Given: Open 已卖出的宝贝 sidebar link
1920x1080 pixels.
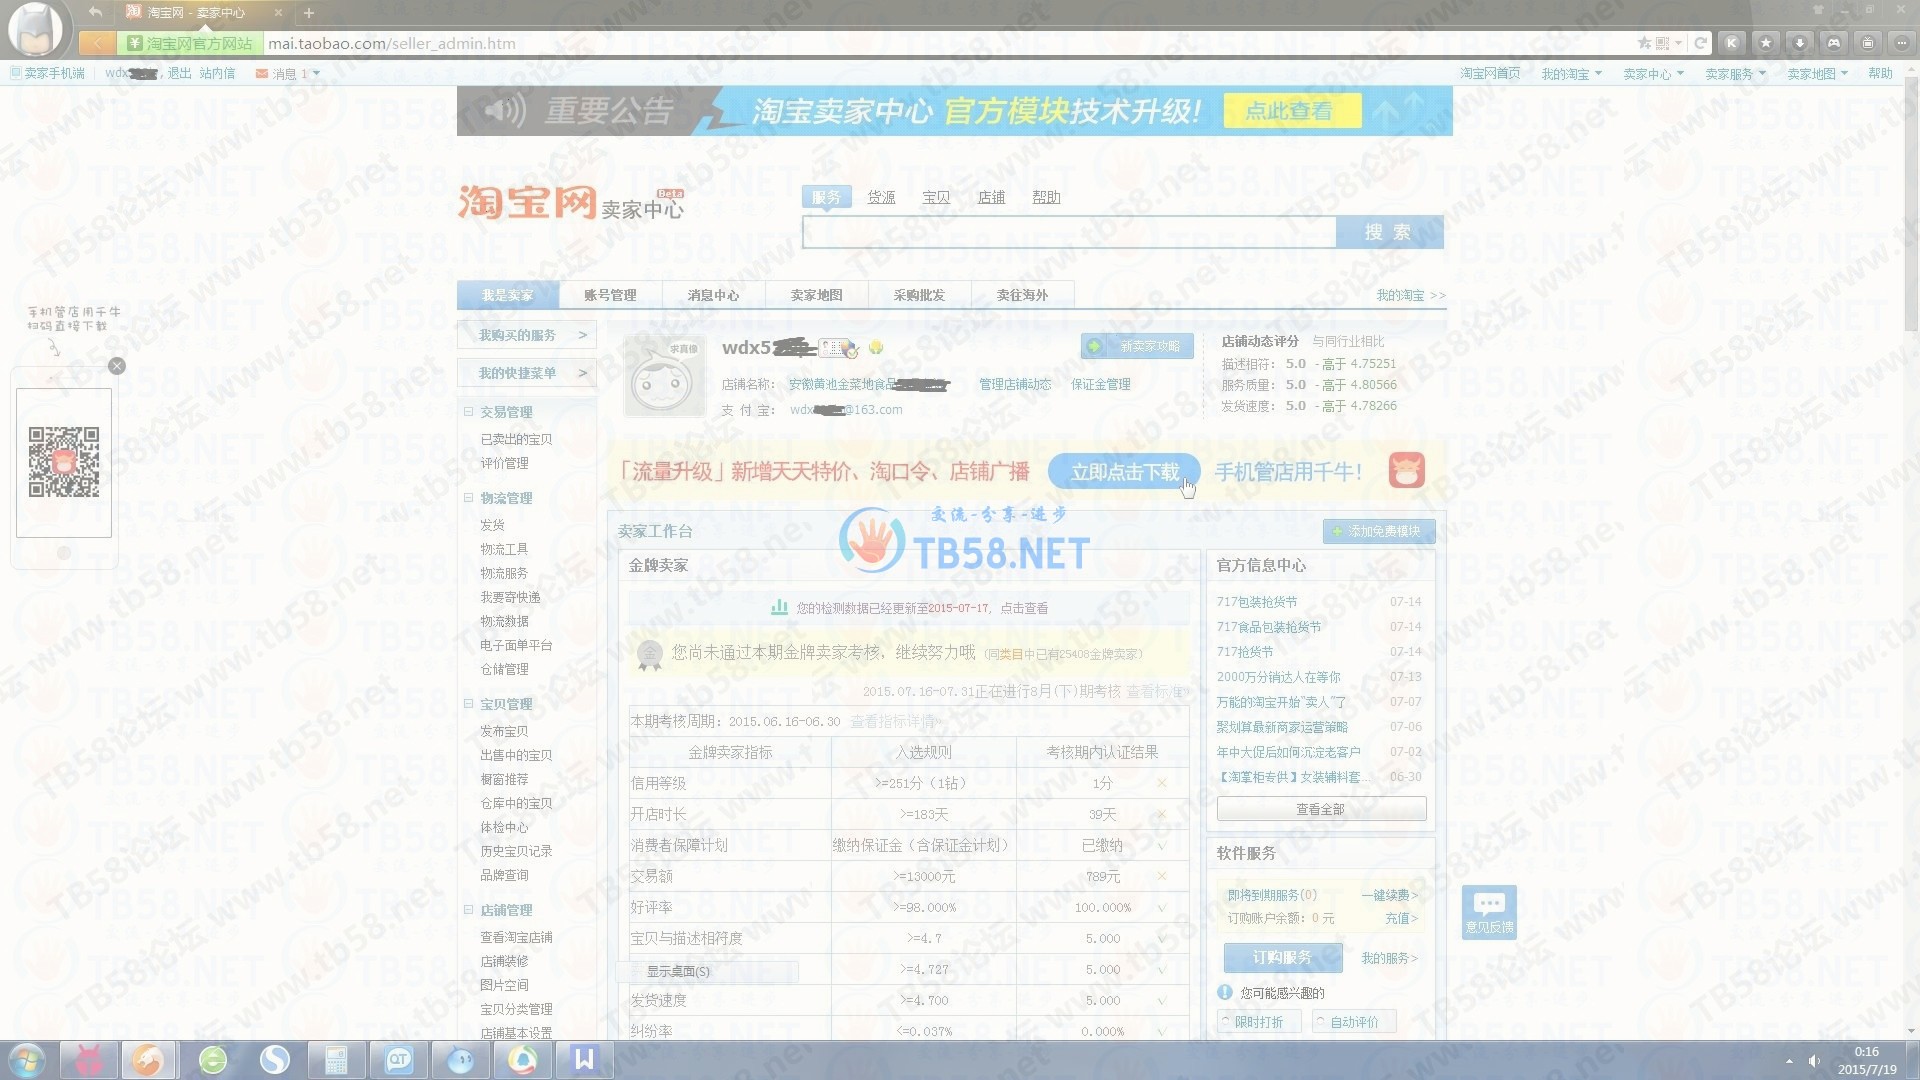Looking at the screenshot, I should pos(516,439).
